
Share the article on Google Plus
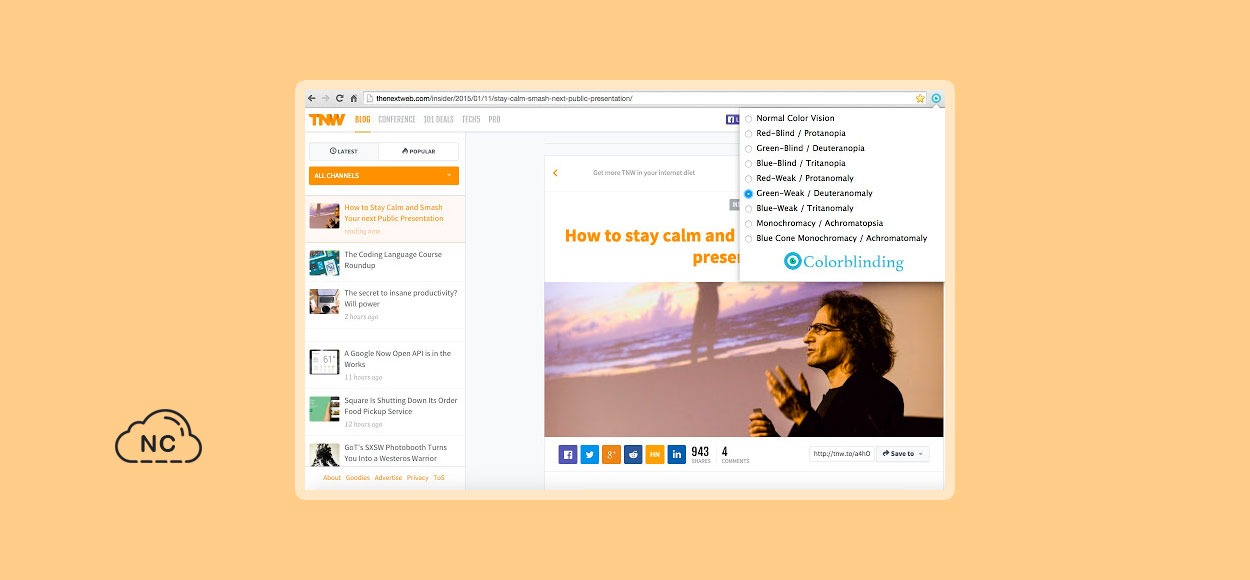(x=612, y=454)
